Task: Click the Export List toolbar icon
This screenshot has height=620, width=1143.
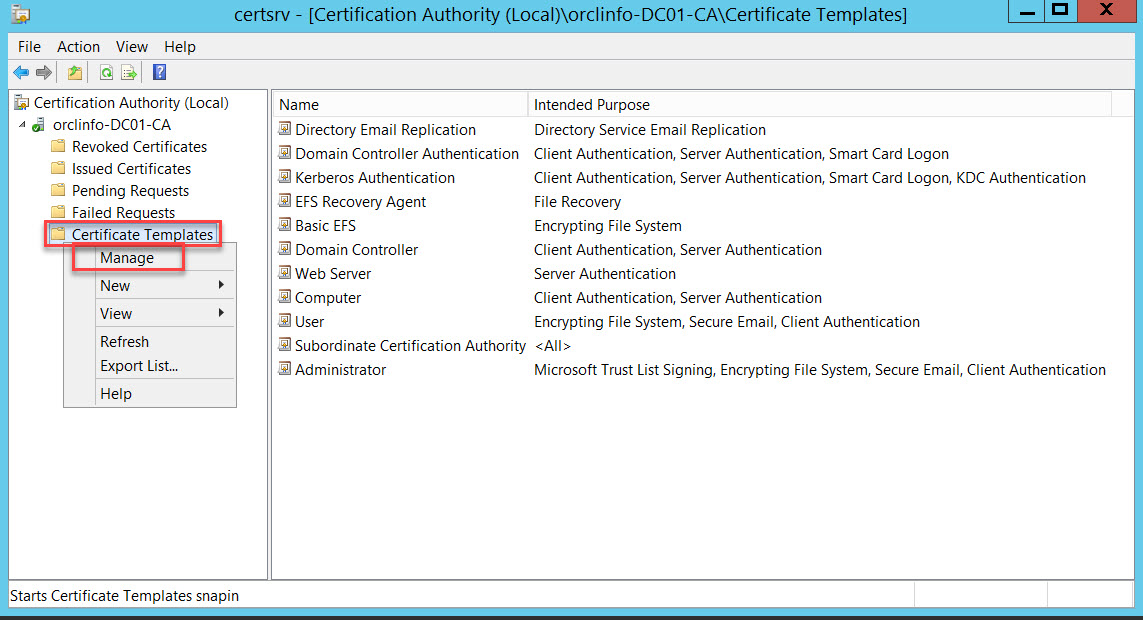Action: [x=129, y=72]
